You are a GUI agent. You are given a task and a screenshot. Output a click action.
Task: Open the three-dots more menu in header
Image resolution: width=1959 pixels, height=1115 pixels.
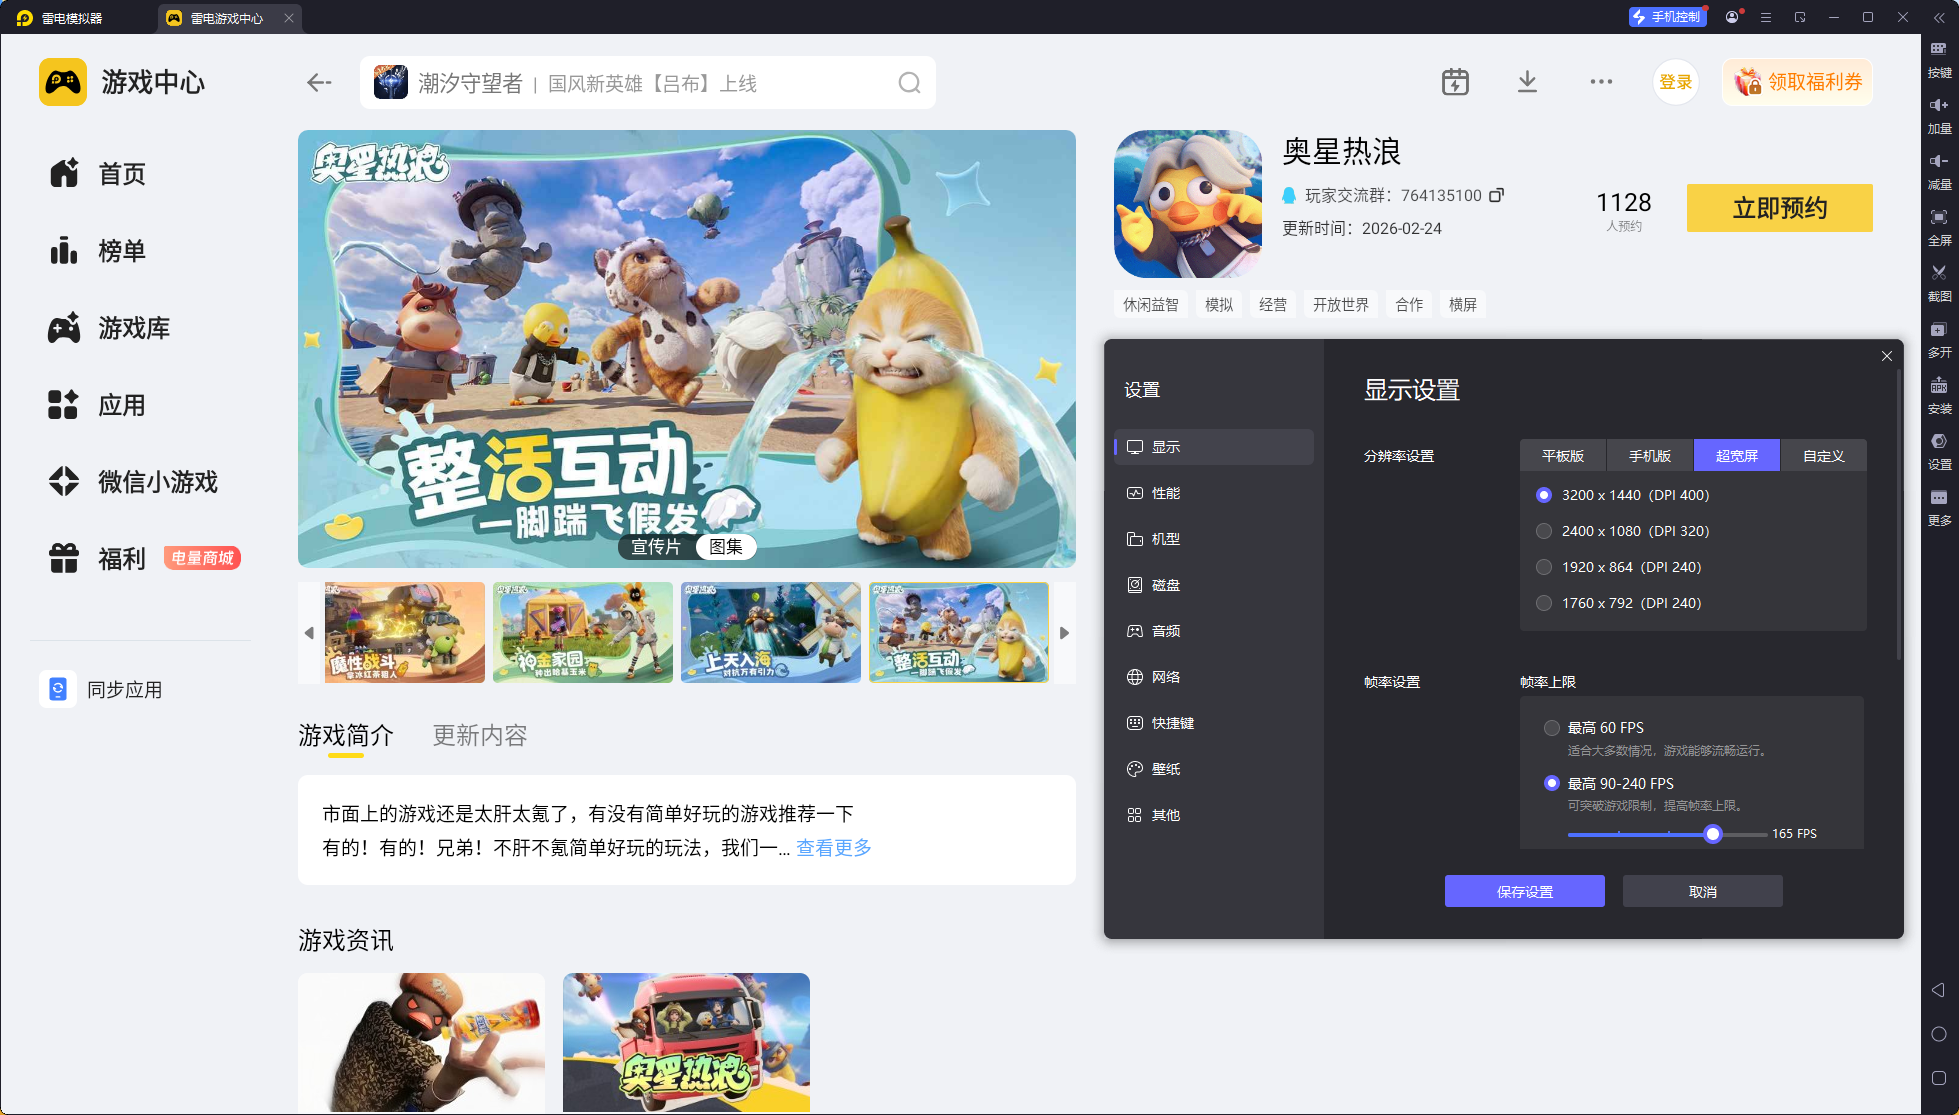(x=1601, y=82)
